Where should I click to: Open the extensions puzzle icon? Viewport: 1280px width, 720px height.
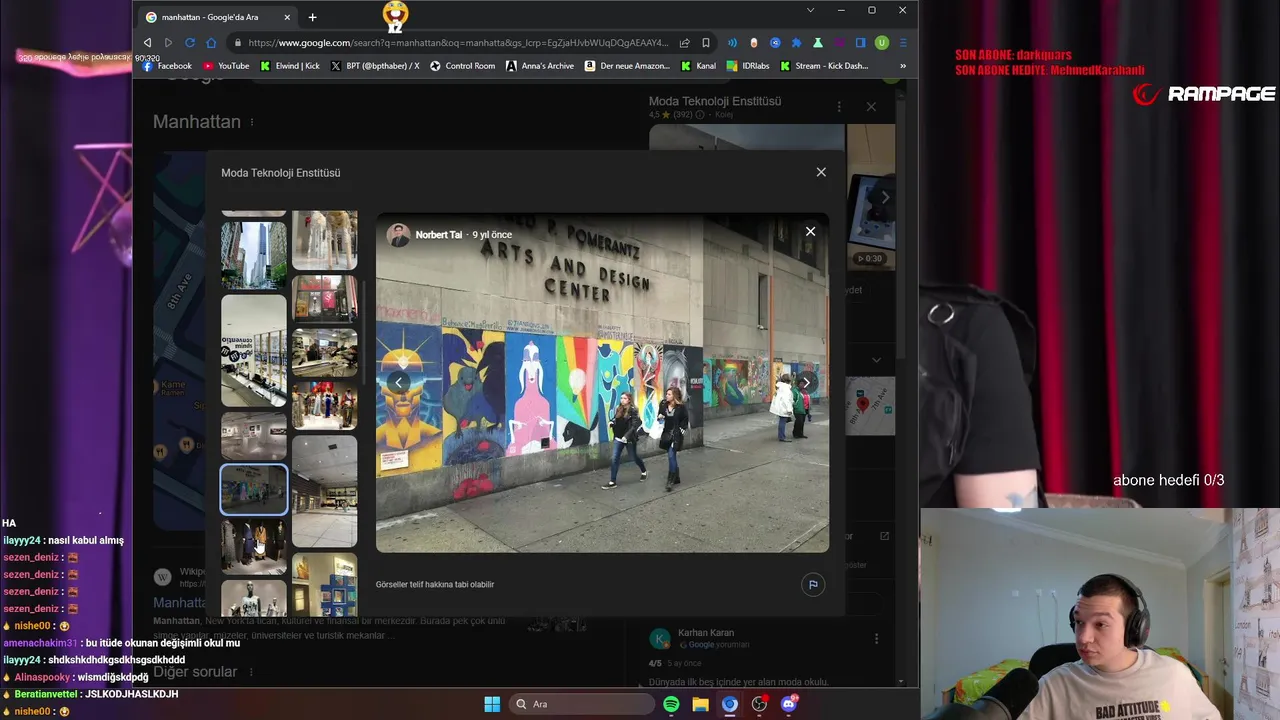click(796, 43)
